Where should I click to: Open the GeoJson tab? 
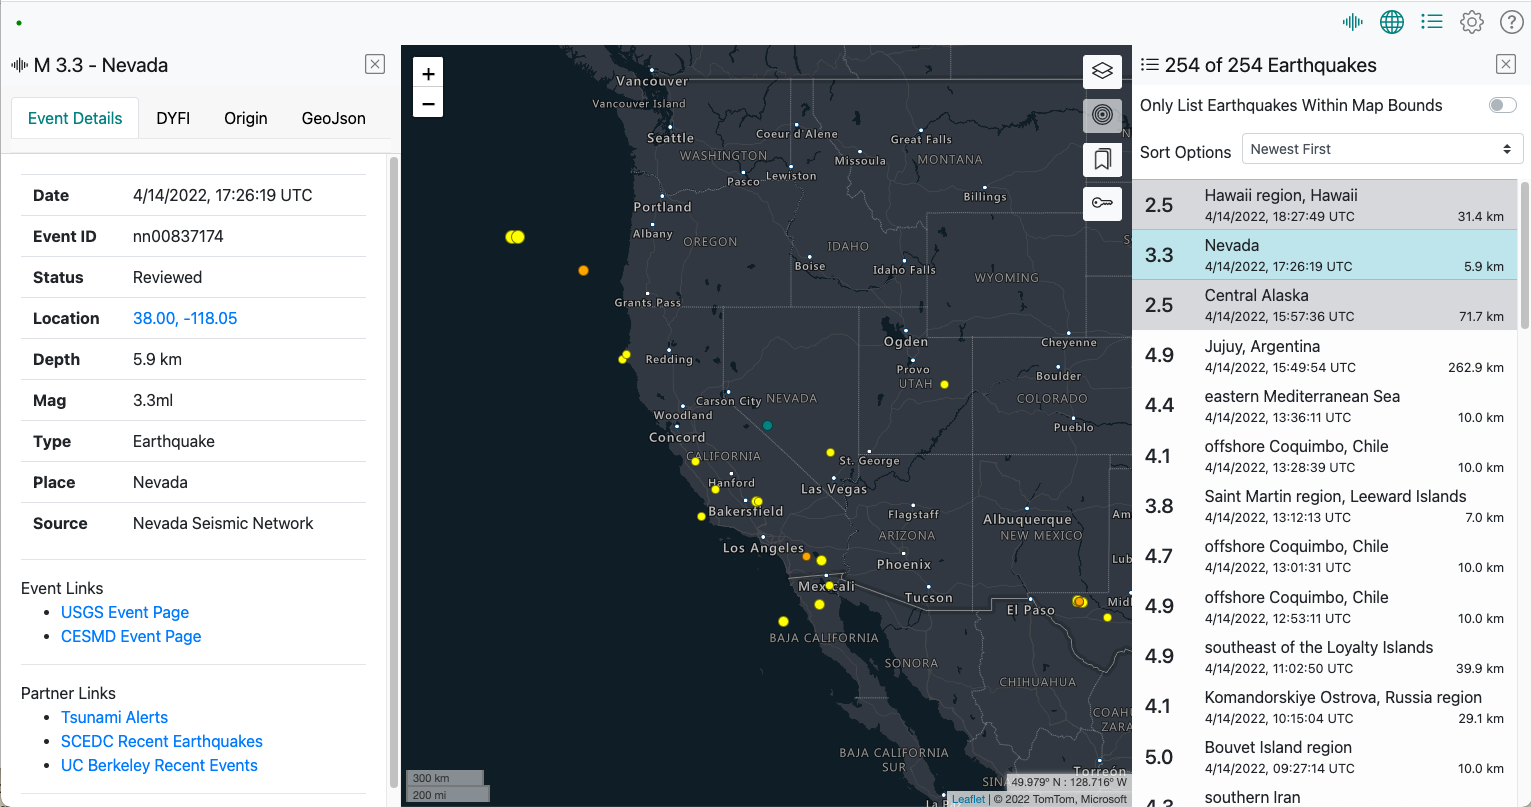click(x=333, y=118)
